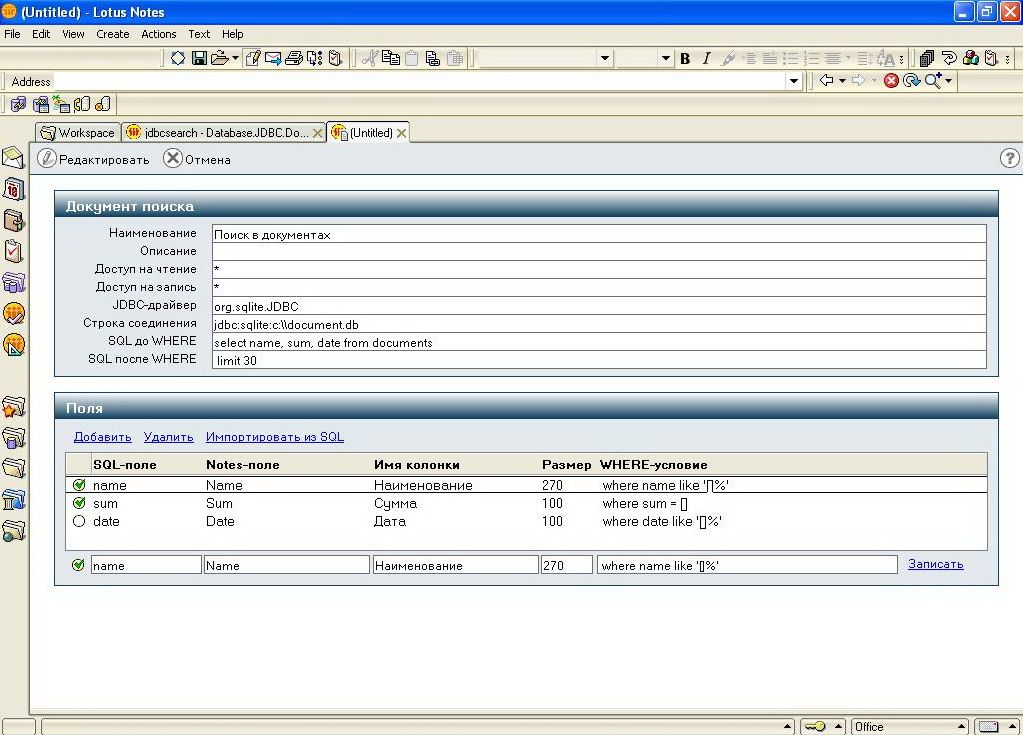Click the Print toolbar icon
This screenshot has height=735, width=1023.
coord(293,58)
